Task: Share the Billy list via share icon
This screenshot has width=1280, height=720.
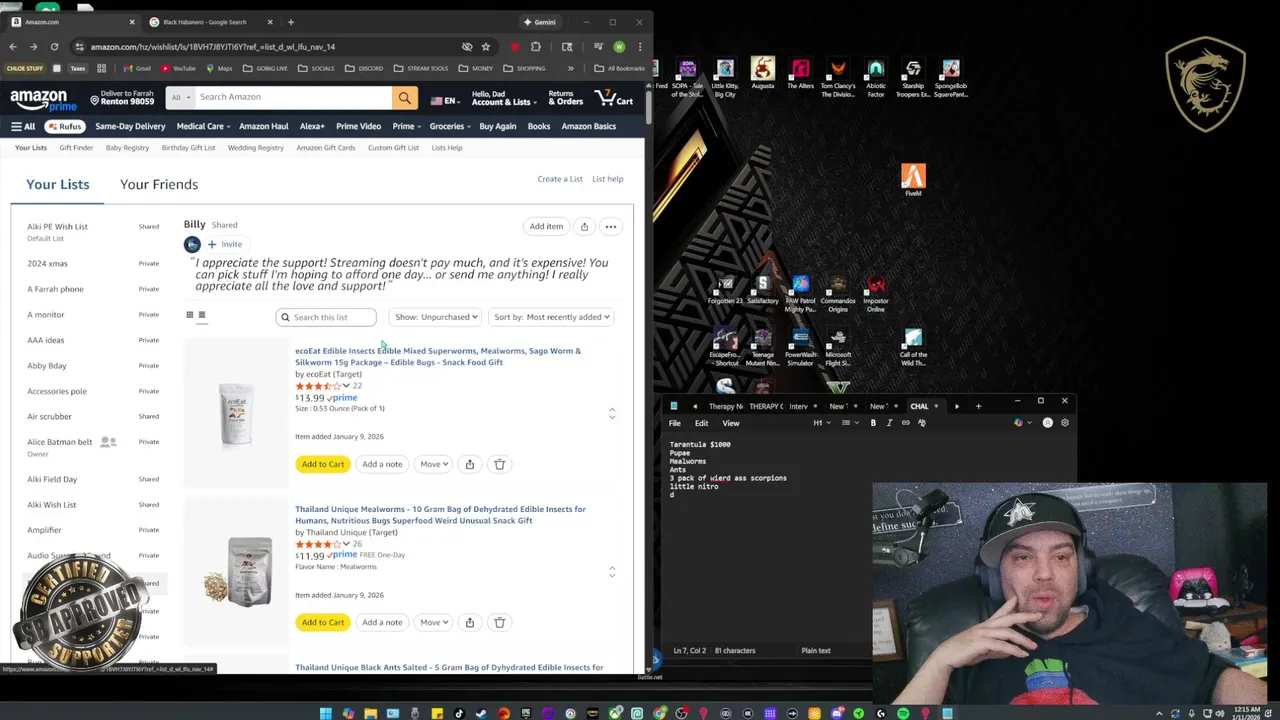Action: tap(584, 226)
